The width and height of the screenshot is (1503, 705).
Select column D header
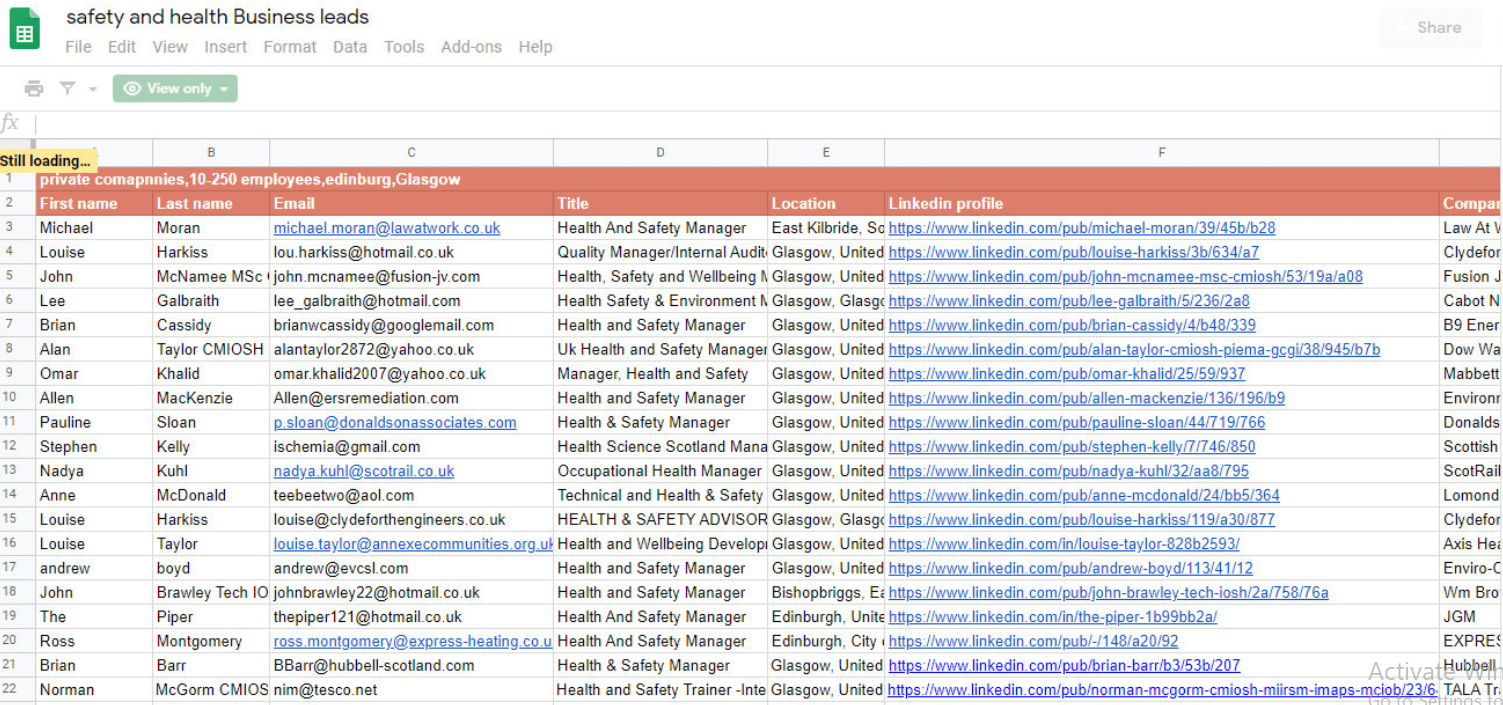tap(660, 152)
